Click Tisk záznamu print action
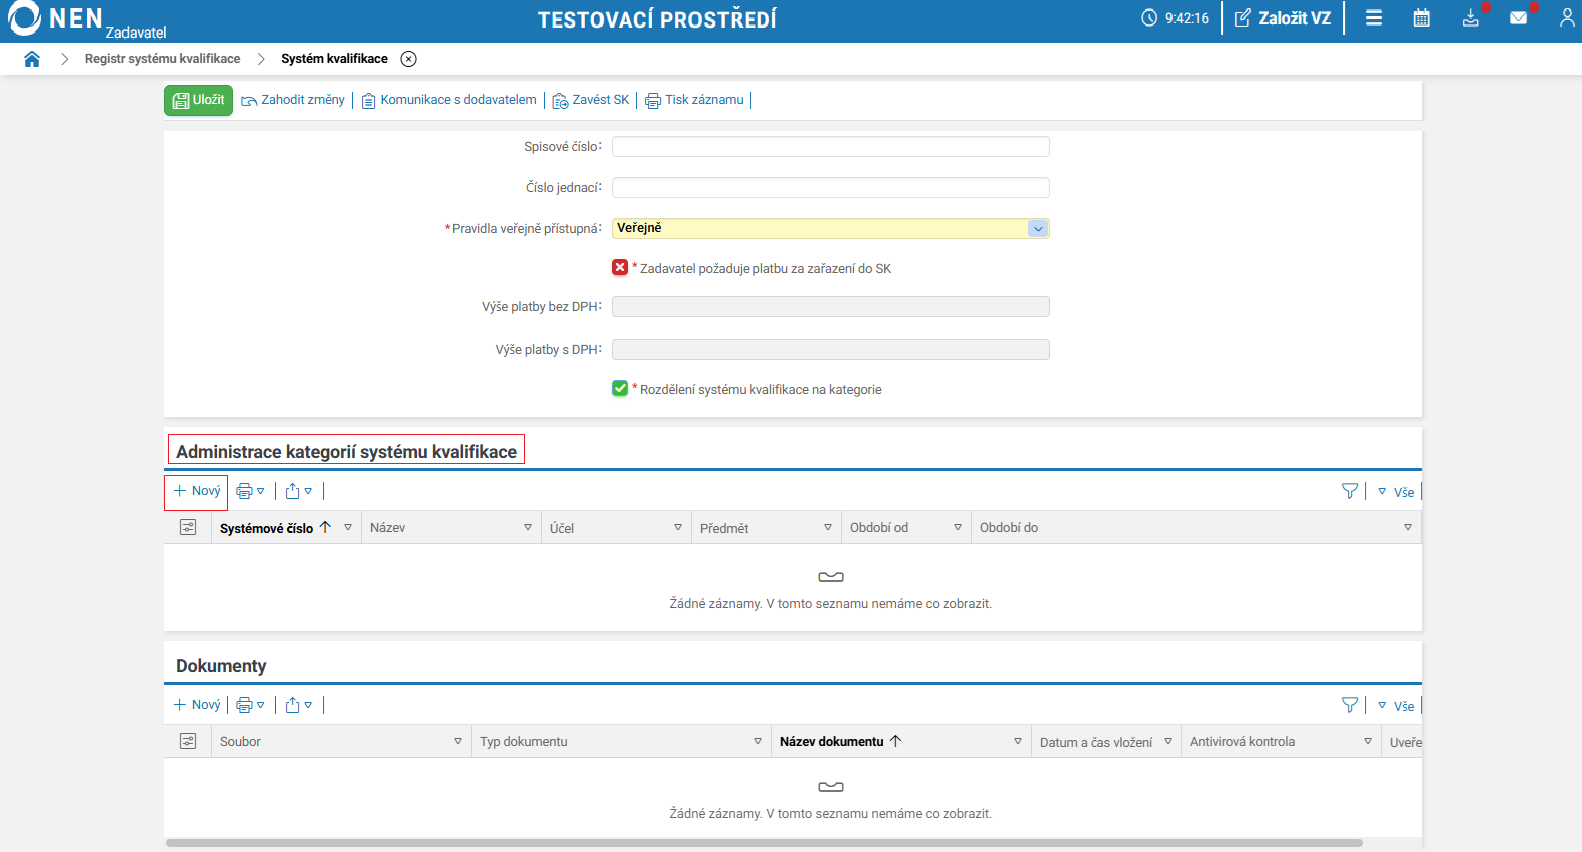The height and width of the screenshot is (852, 1582). (695, 100)
